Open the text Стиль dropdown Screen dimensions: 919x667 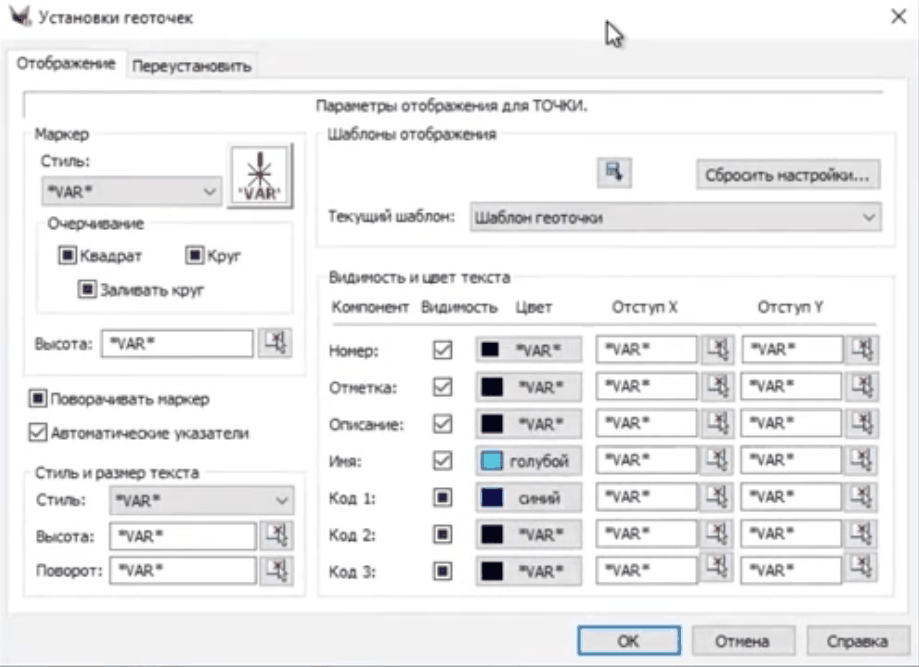click(201, 500)
